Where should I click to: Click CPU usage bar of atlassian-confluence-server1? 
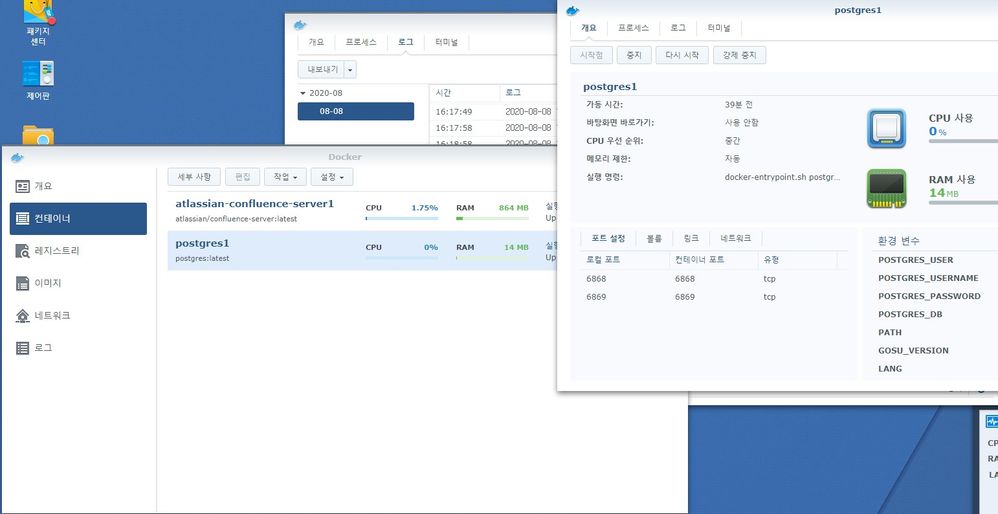tap(402, 218)
